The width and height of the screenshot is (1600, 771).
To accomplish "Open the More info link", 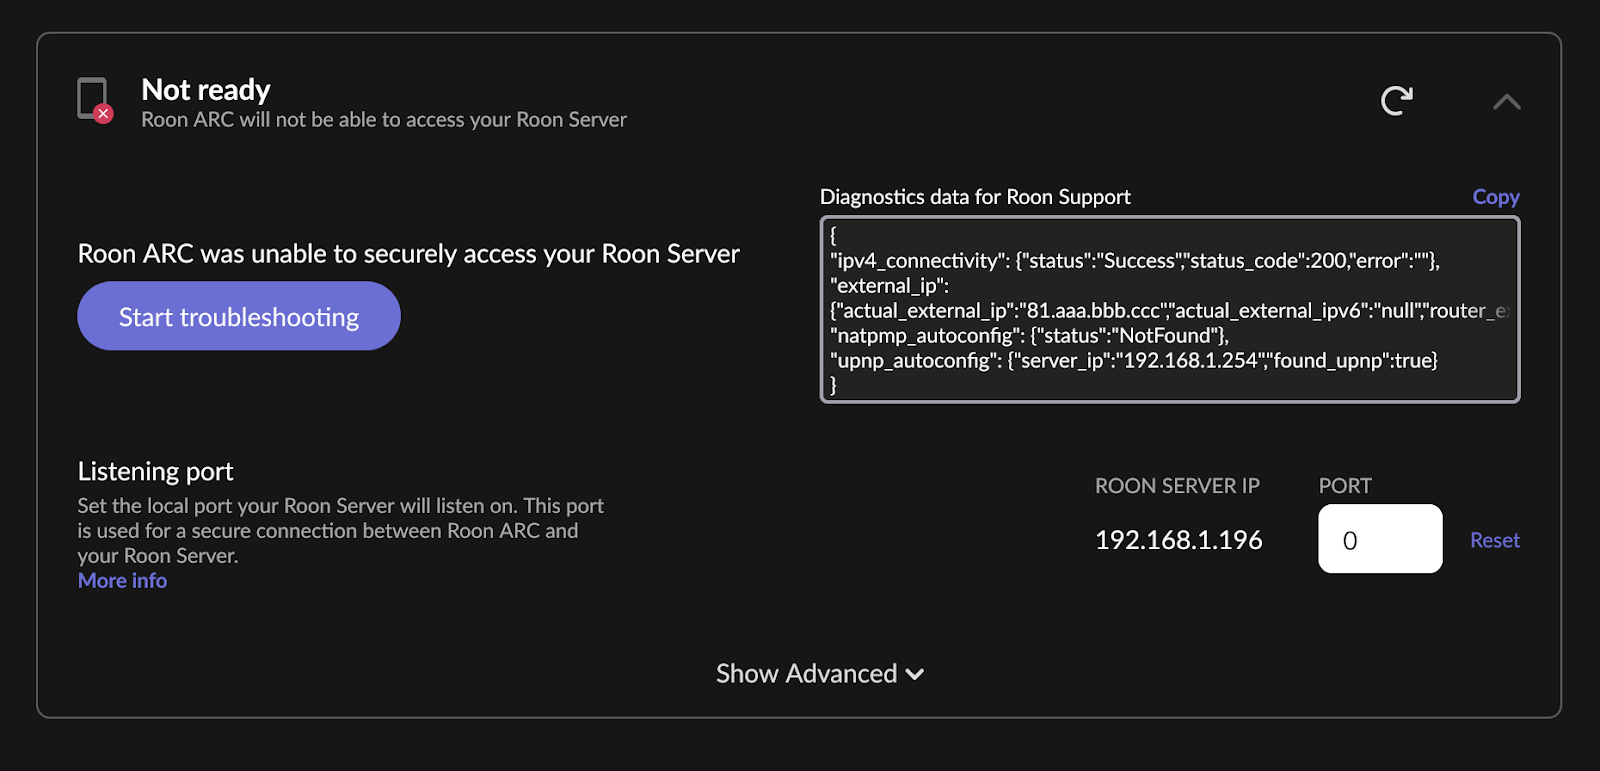I will (x=122, y=581).
